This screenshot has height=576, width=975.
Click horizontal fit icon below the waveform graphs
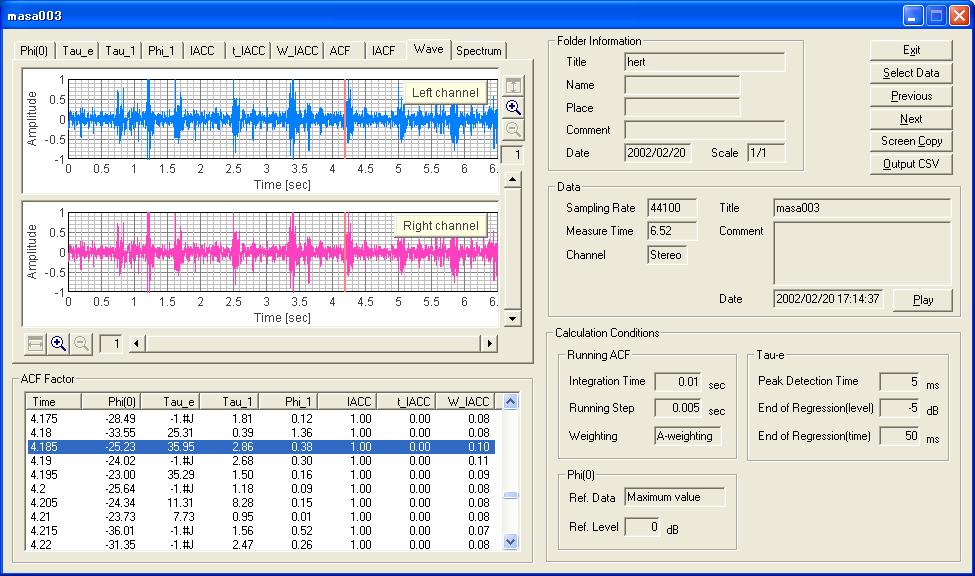pos(35,344)
